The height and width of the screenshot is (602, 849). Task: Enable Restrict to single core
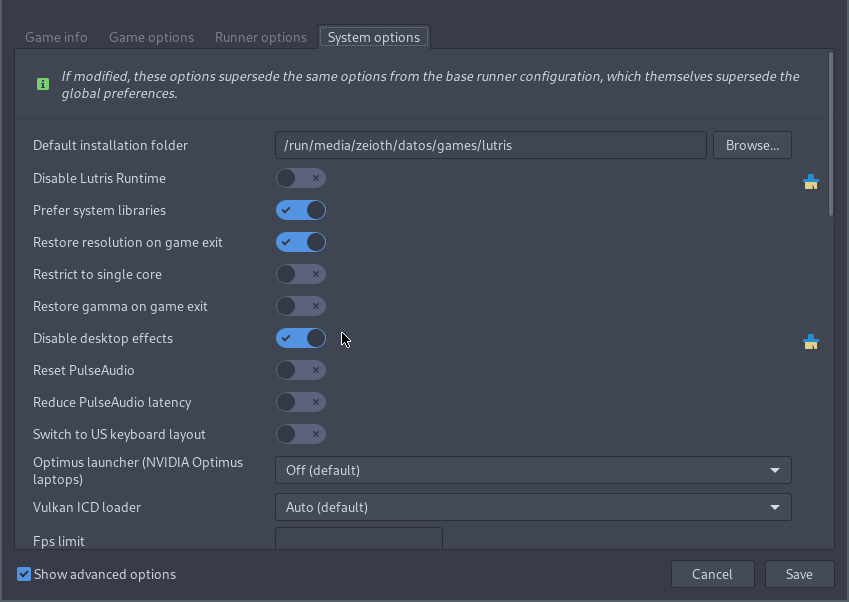(300, 274)
